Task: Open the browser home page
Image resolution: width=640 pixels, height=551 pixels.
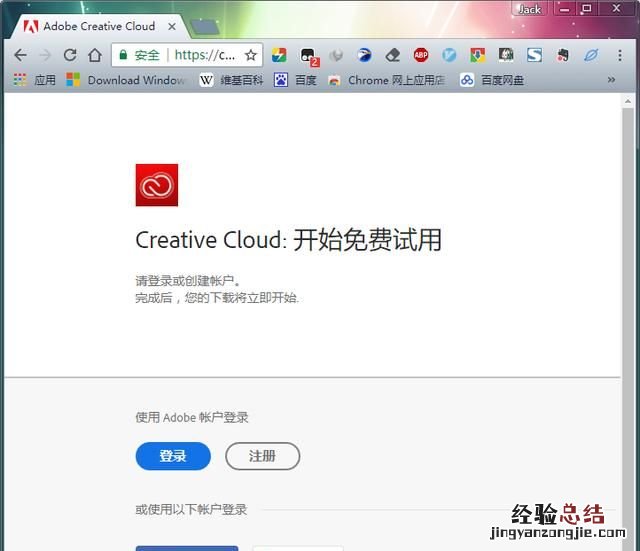Action: 95,55
